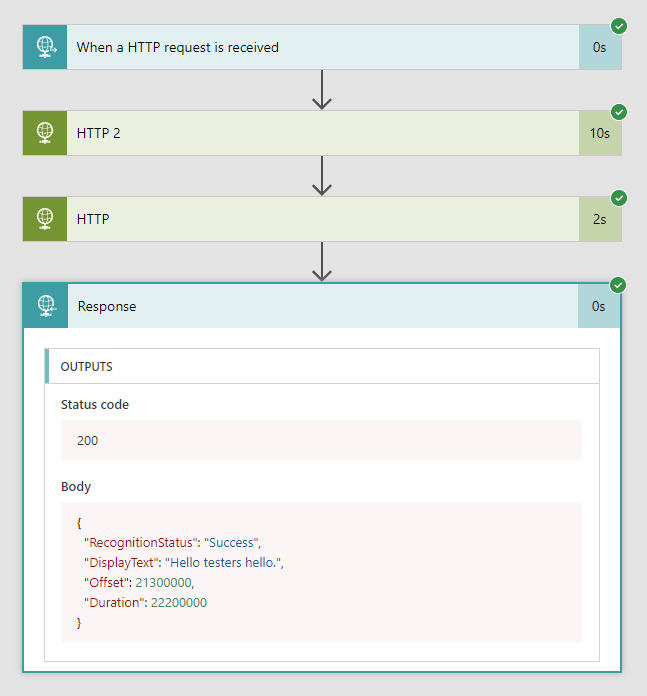Expand the 'When a HTTP request is received' step
The height and width of the screenshot is (696, 647).
coord(320,47)
